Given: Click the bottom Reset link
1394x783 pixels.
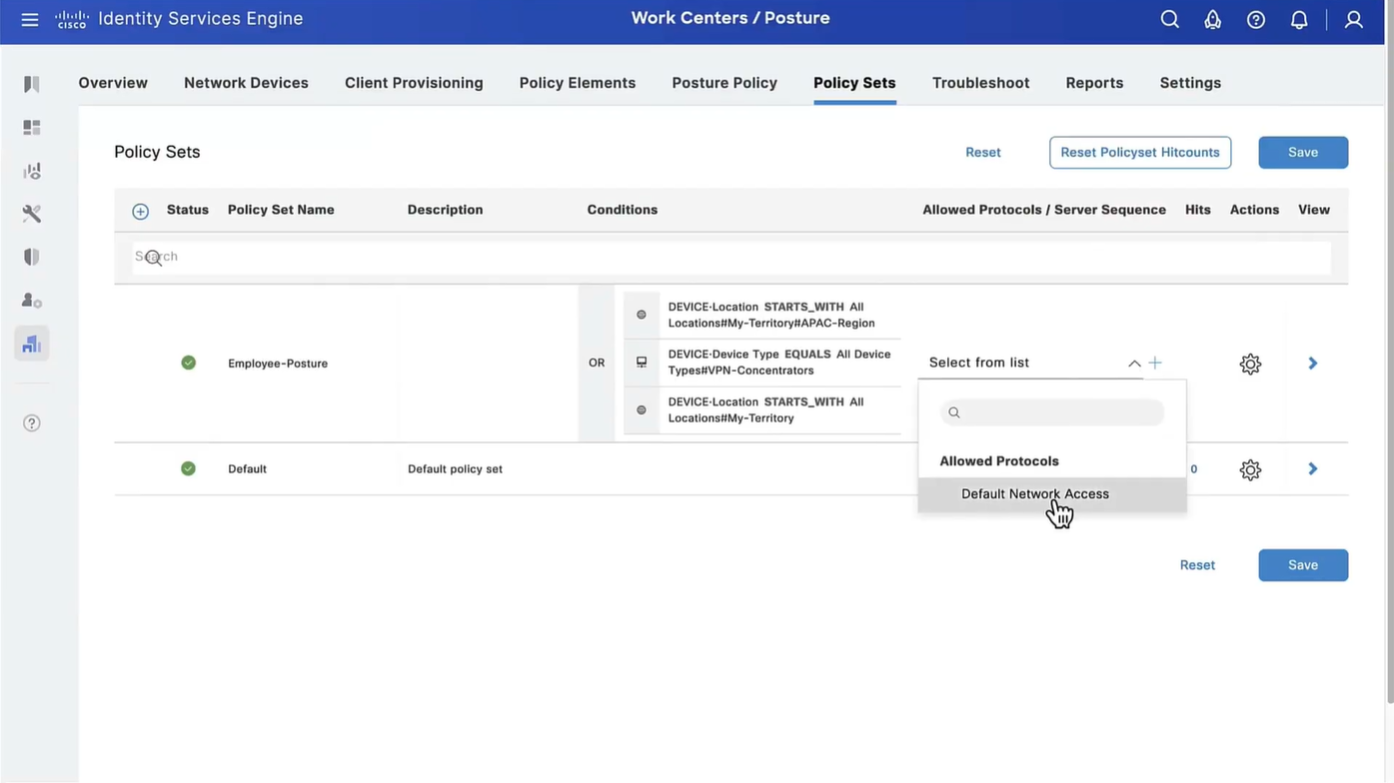Looking at the screenshot, I should coord(1197,565).
